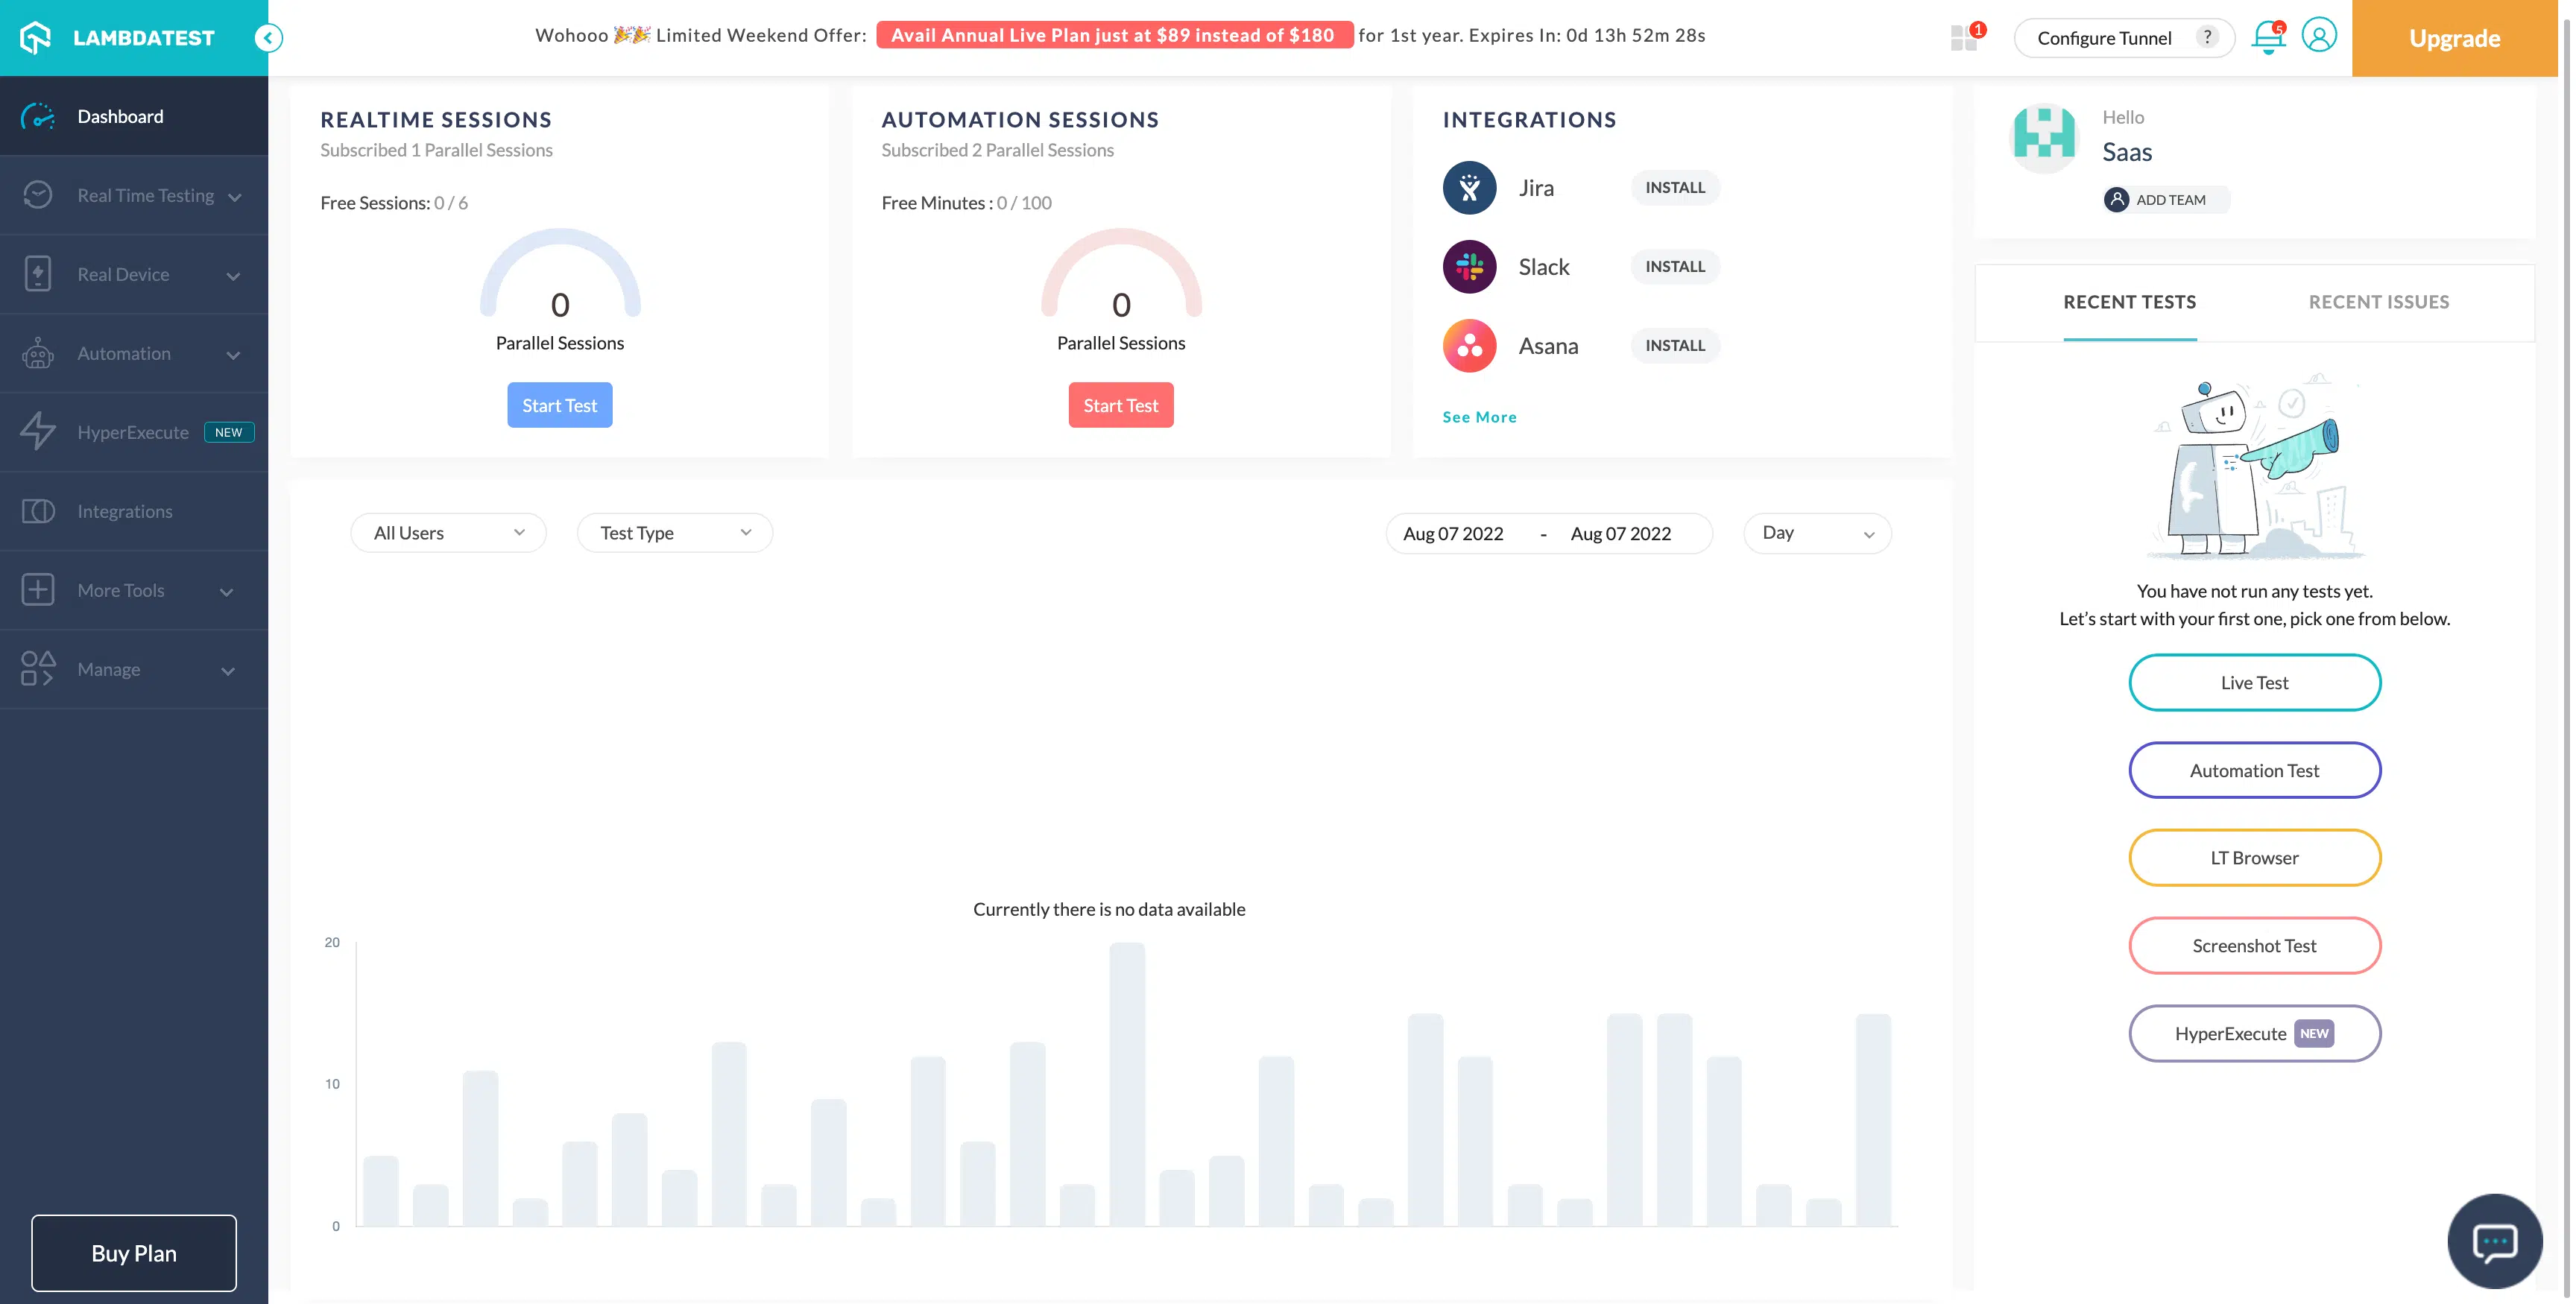Expand Manage menu chevron
This screenshot has height=1304, width=2576.
pyautogui.click(x=228, y=671)
